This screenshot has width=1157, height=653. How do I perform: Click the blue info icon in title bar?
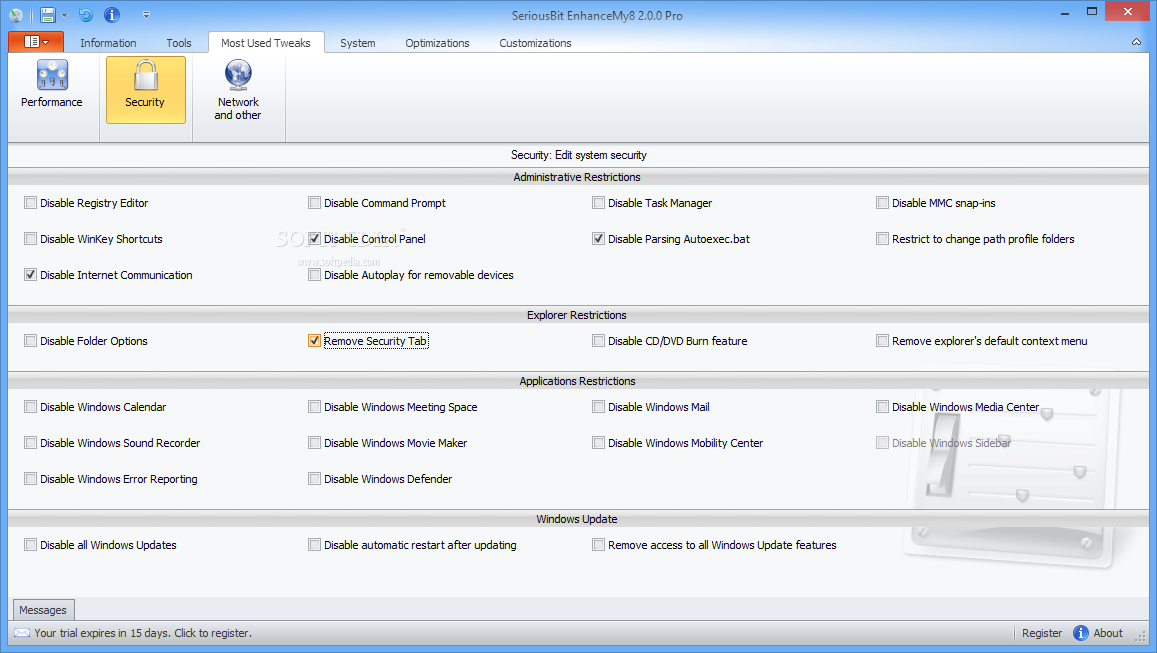point(112,15)
